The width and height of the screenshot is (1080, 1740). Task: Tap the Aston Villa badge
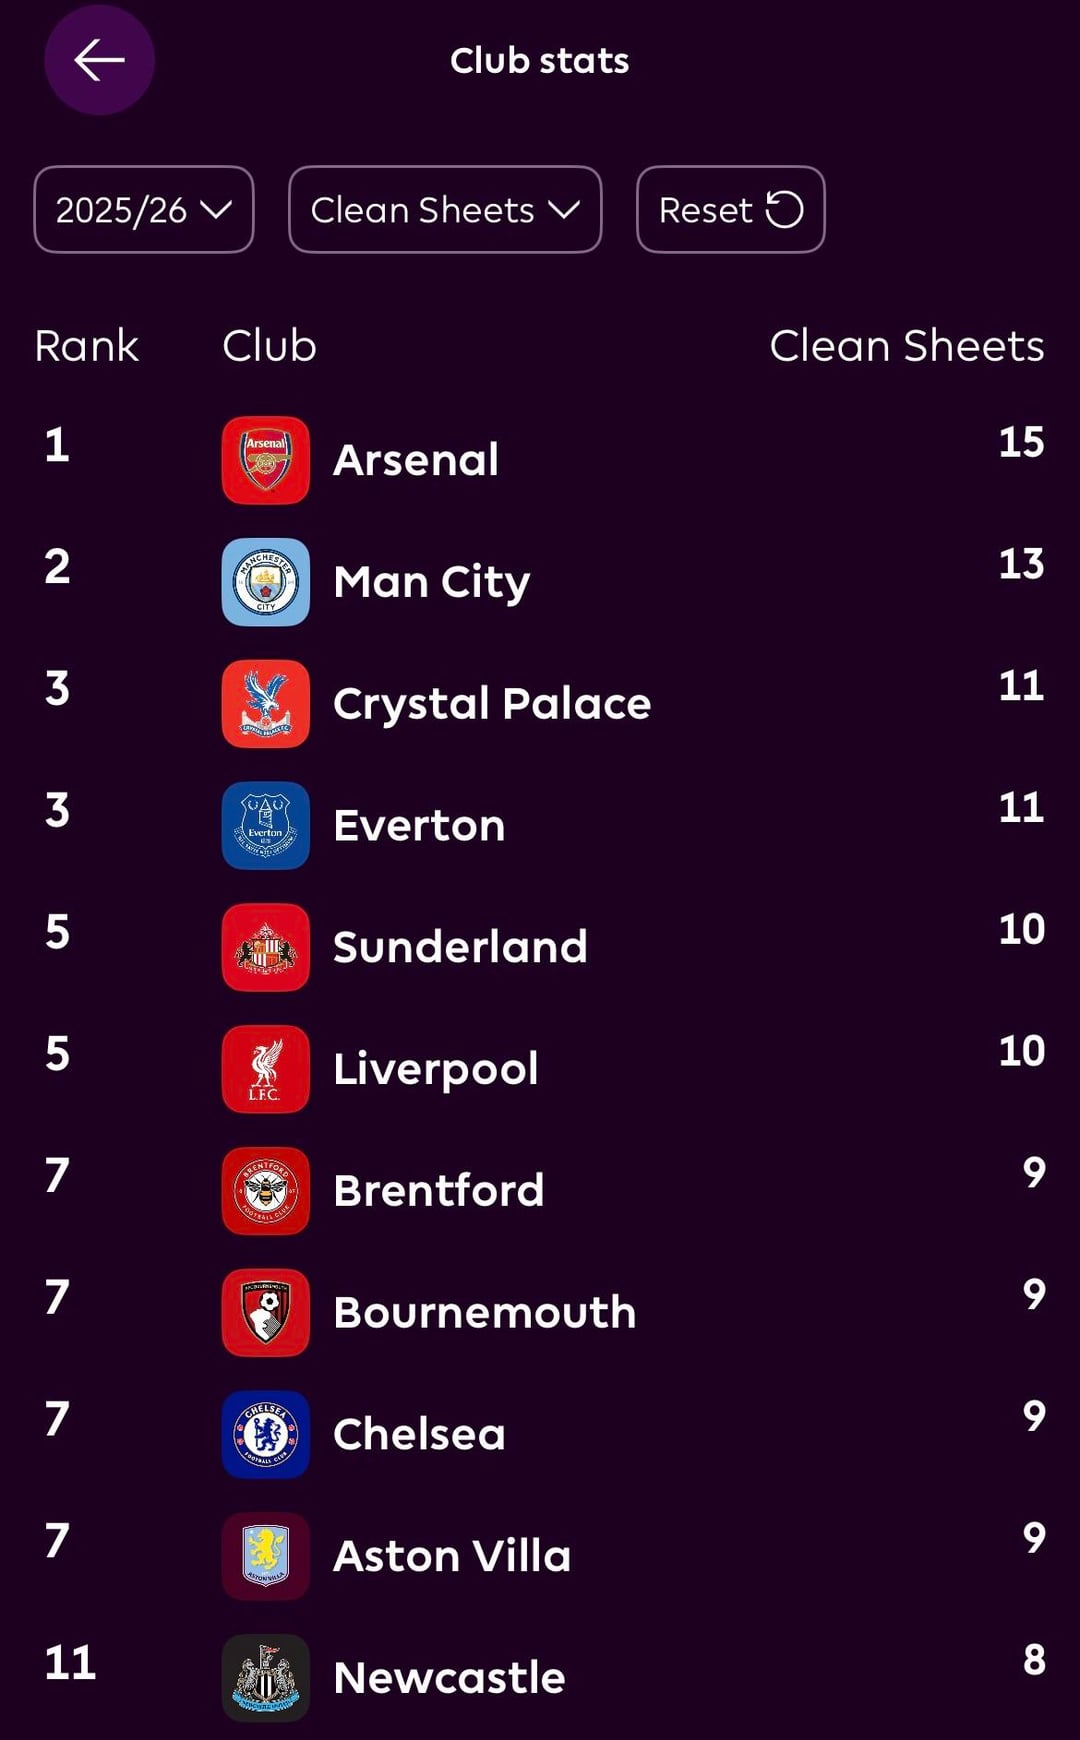pos(265,1556)
